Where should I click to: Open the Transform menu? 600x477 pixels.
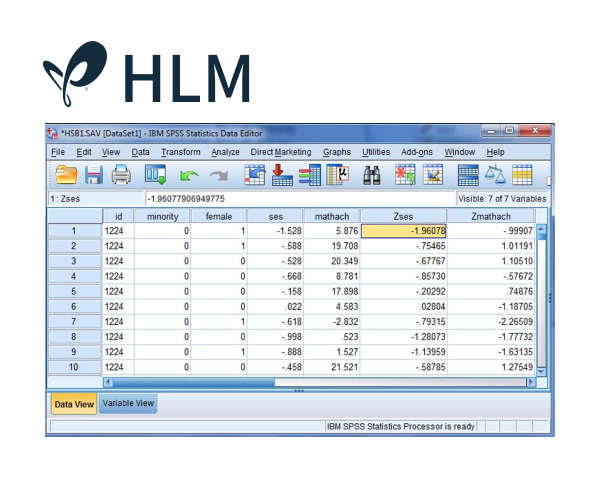point(181,152)
